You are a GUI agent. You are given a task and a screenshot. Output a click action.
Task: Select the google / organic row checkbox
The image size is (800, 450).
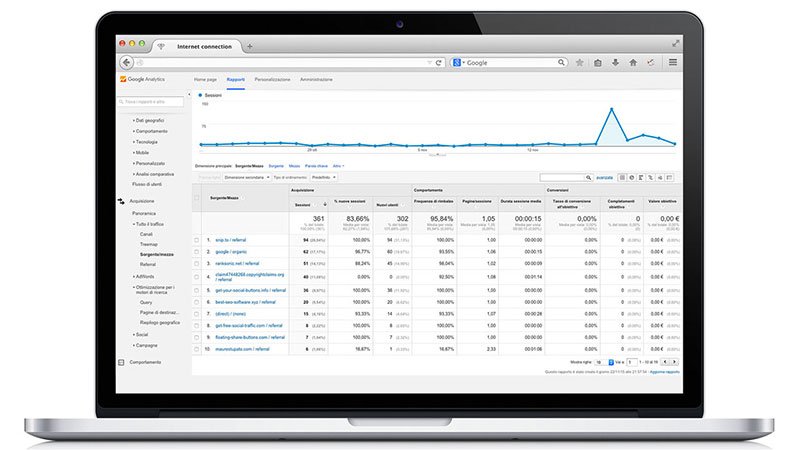tap(197, 253)
